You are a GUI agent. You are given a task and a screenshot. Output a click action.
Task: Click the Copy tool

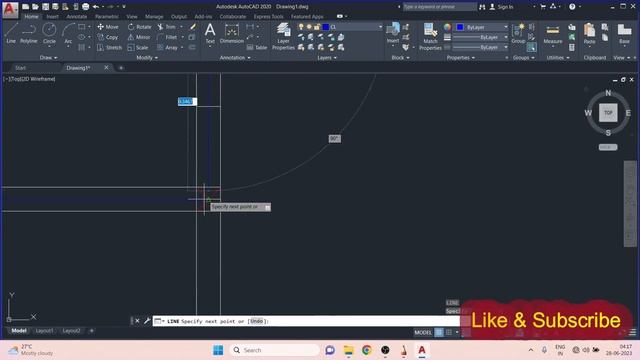pos(108,37)
